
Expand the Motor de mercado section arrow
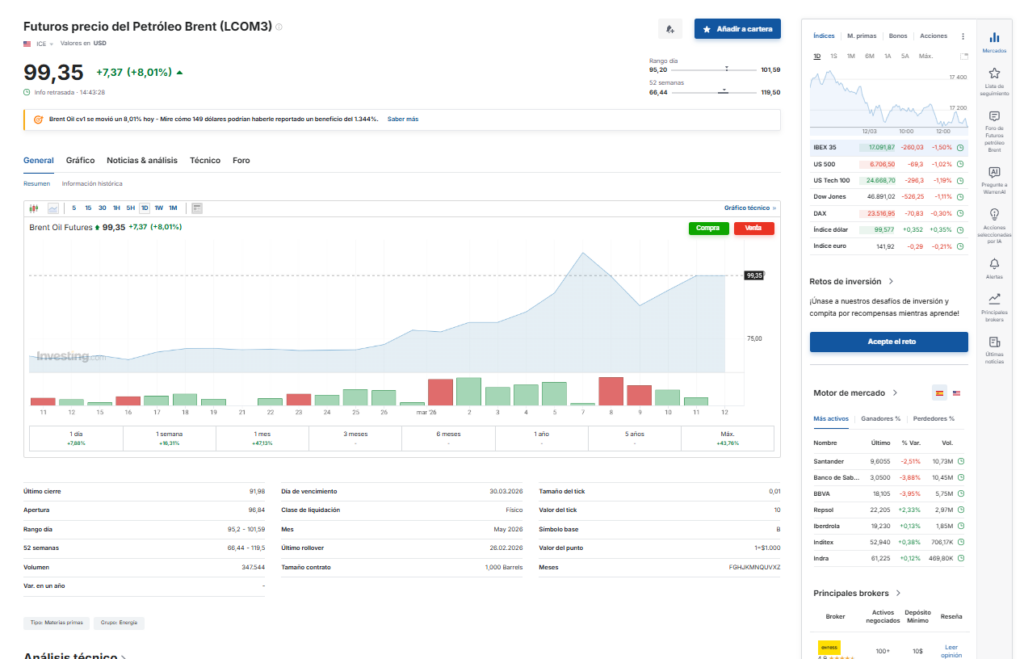tap(895, 393)
